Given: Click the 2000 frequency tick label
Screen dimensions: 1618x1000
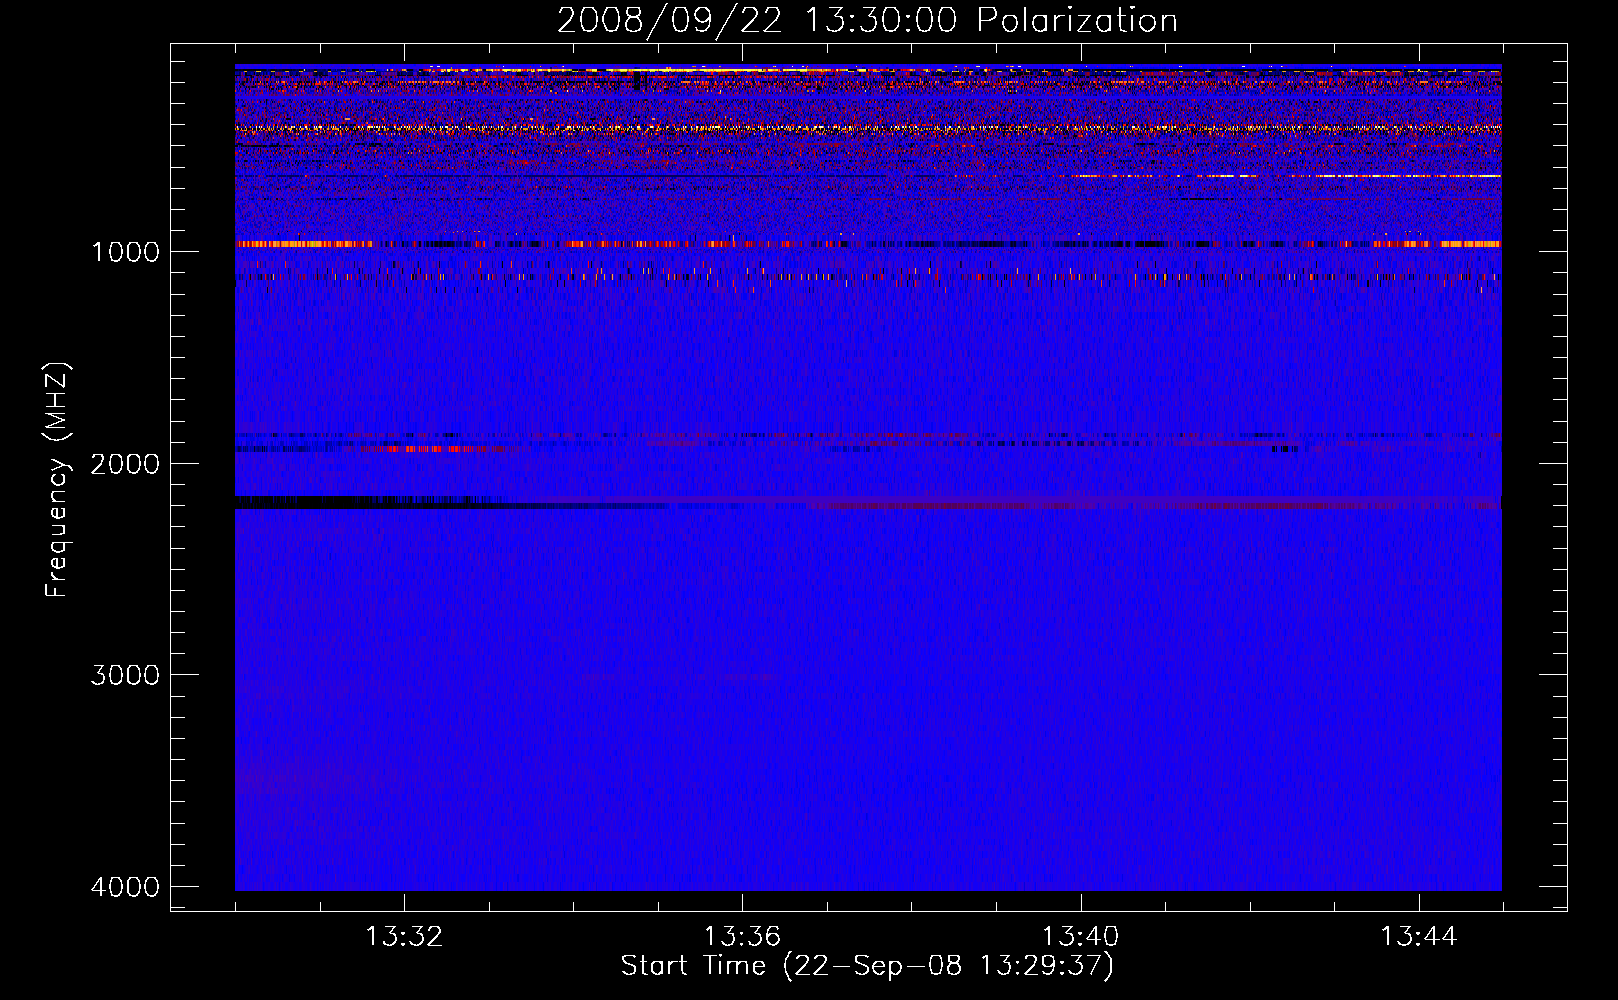Looking at the screenshot, I should pos(125,463).
